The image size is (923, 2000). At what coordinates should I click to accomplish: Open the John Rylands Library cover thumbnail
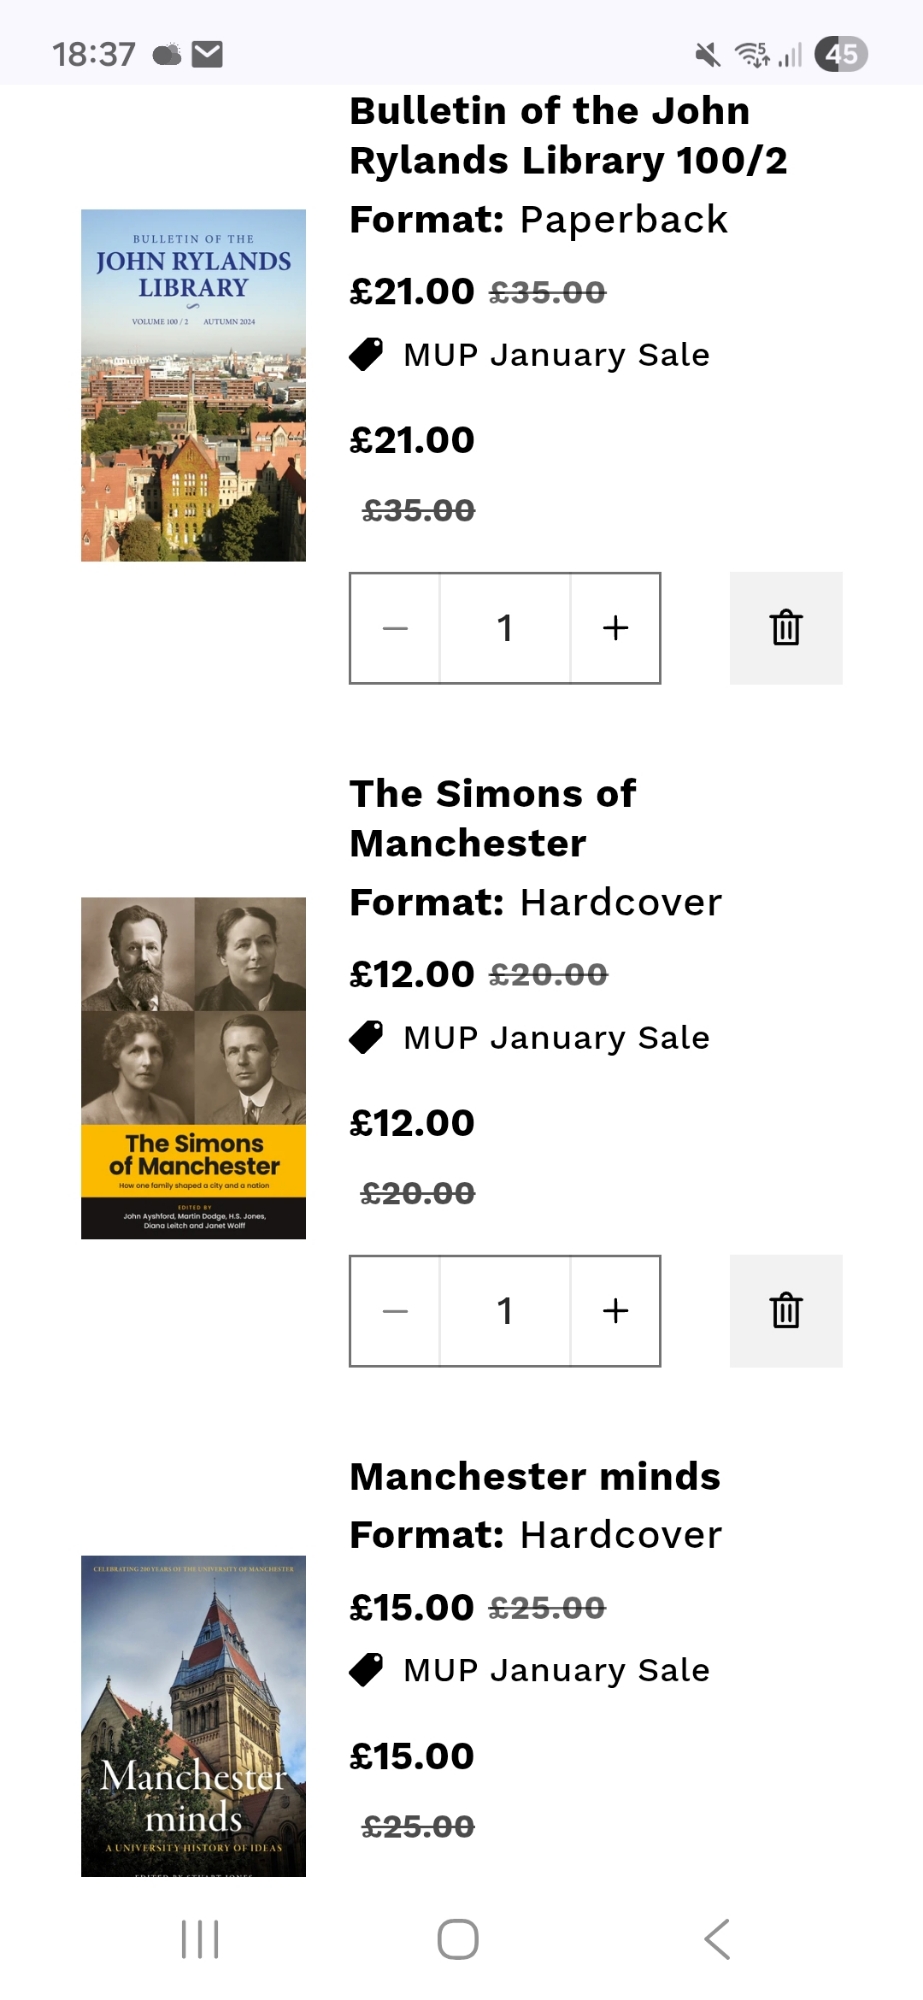(x=193, y=385)
